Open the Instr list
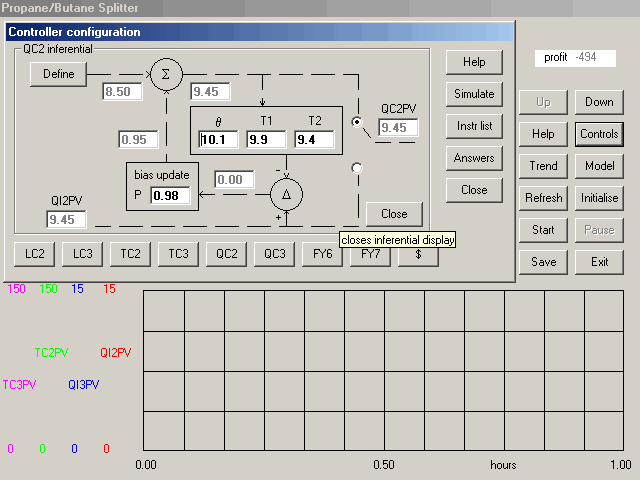The height and width of the screenshot is (480, 640). (474, 126)
